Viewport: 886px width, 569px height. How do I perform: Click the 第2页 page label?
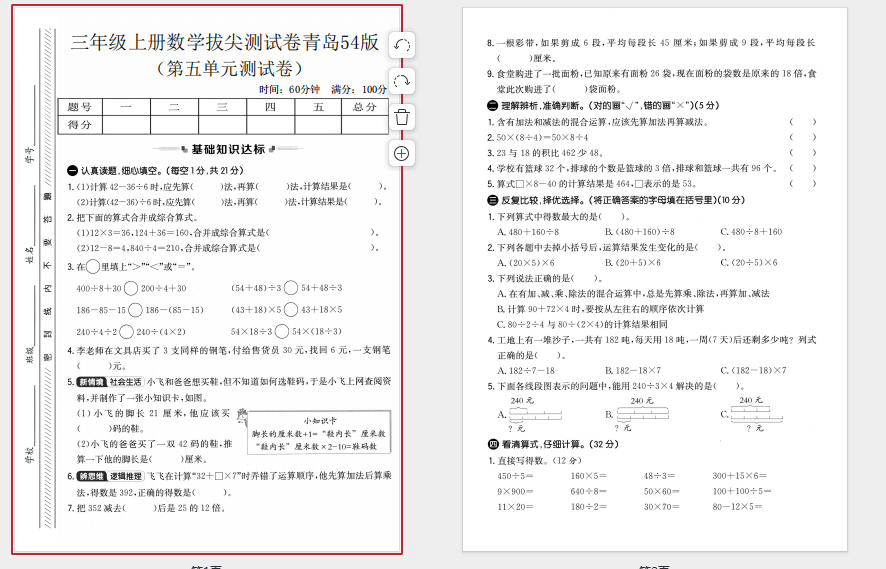(x=654, y=566)
